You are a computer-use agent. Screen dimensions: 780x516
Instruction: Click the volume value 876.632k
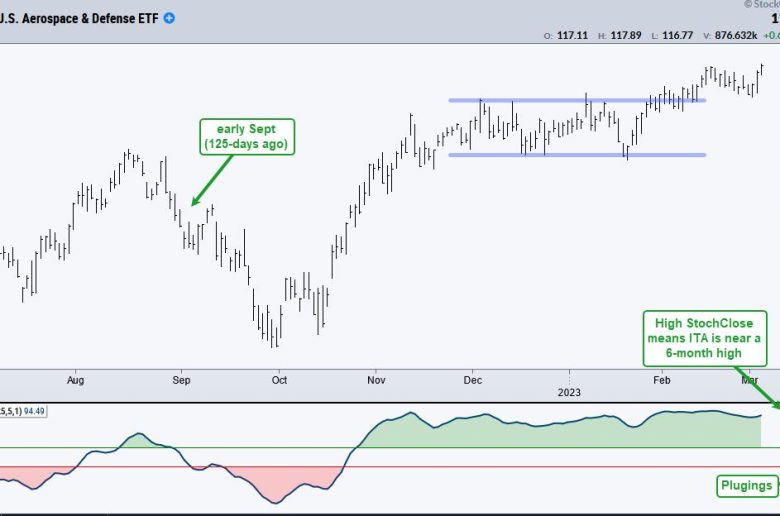click(736, 35)
